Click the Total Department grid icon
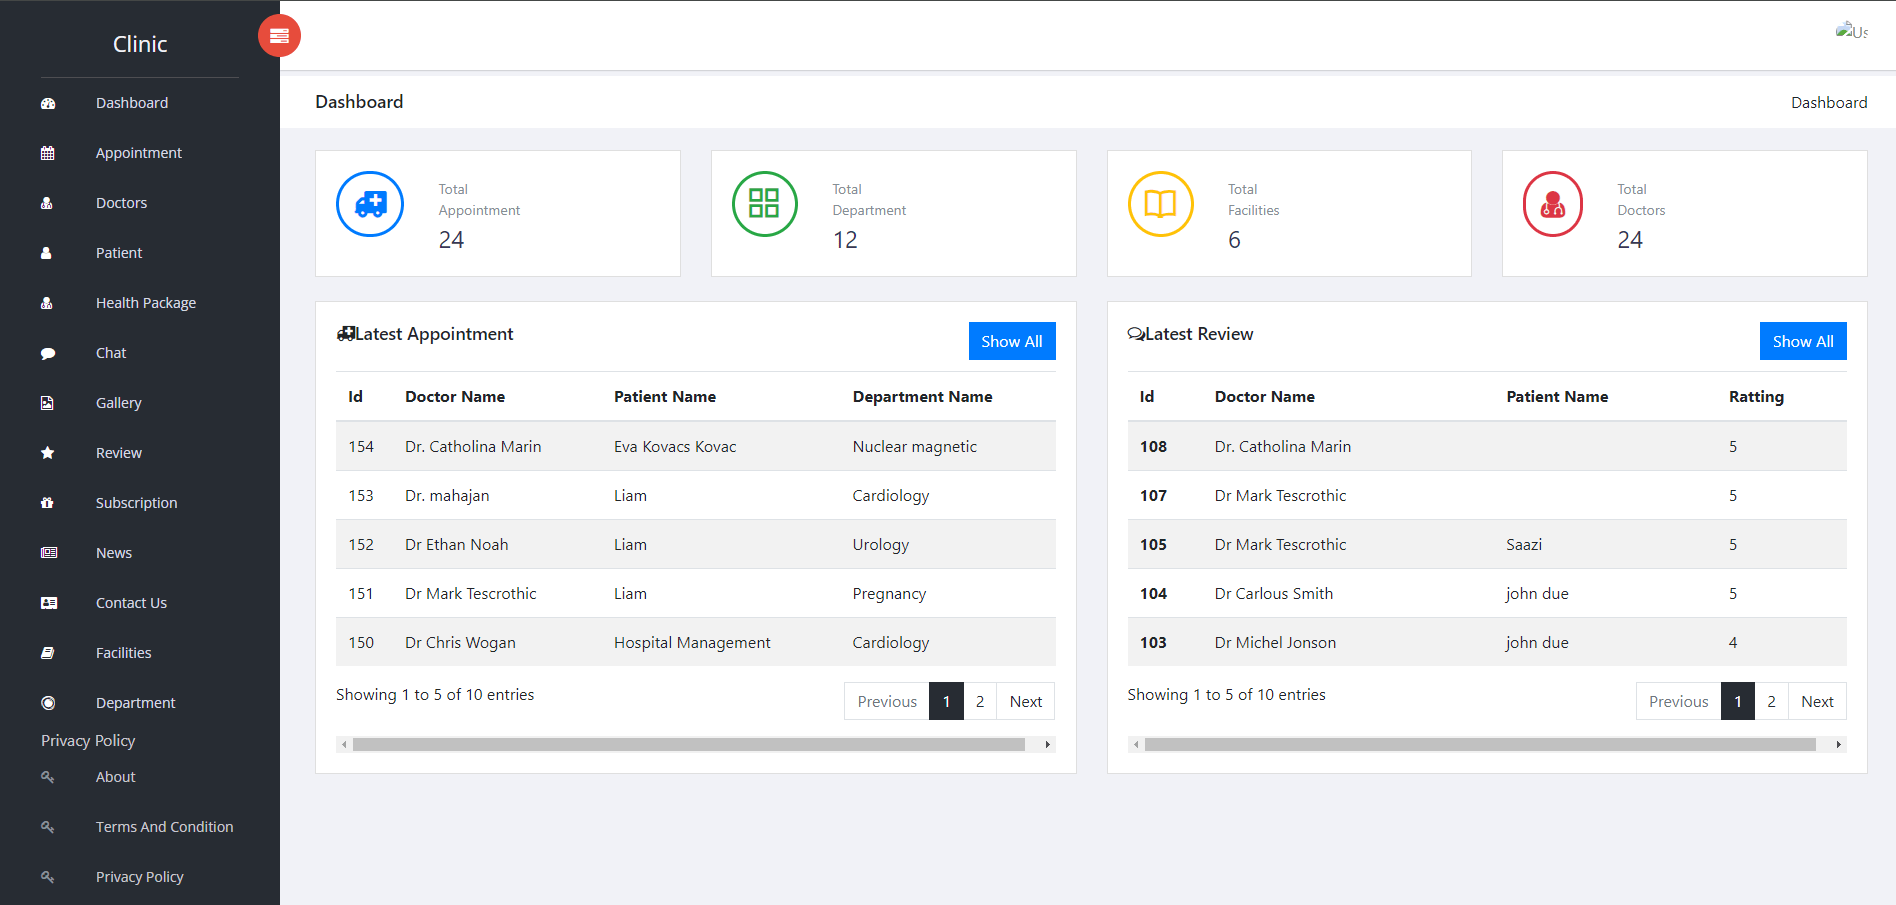This screenshot has height=905, width=1896. pyautogui.click(x=764, y=204)
